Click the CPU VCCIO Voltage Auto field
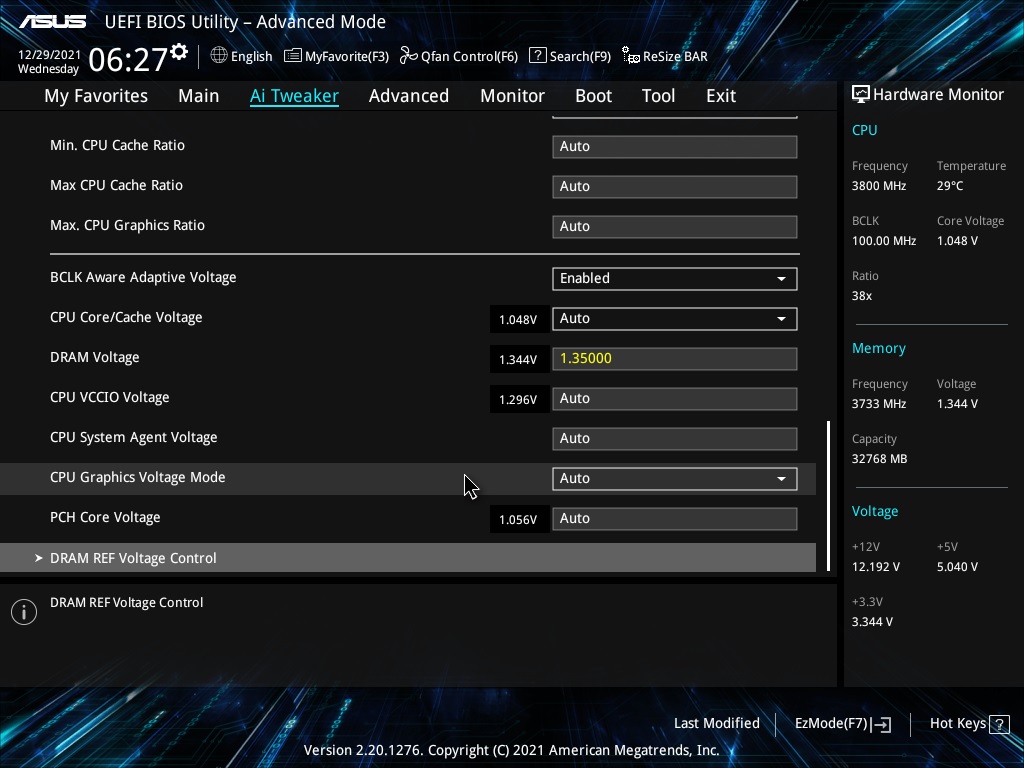The width and height of the screenshot is (1024, 768). pos(675,398)
